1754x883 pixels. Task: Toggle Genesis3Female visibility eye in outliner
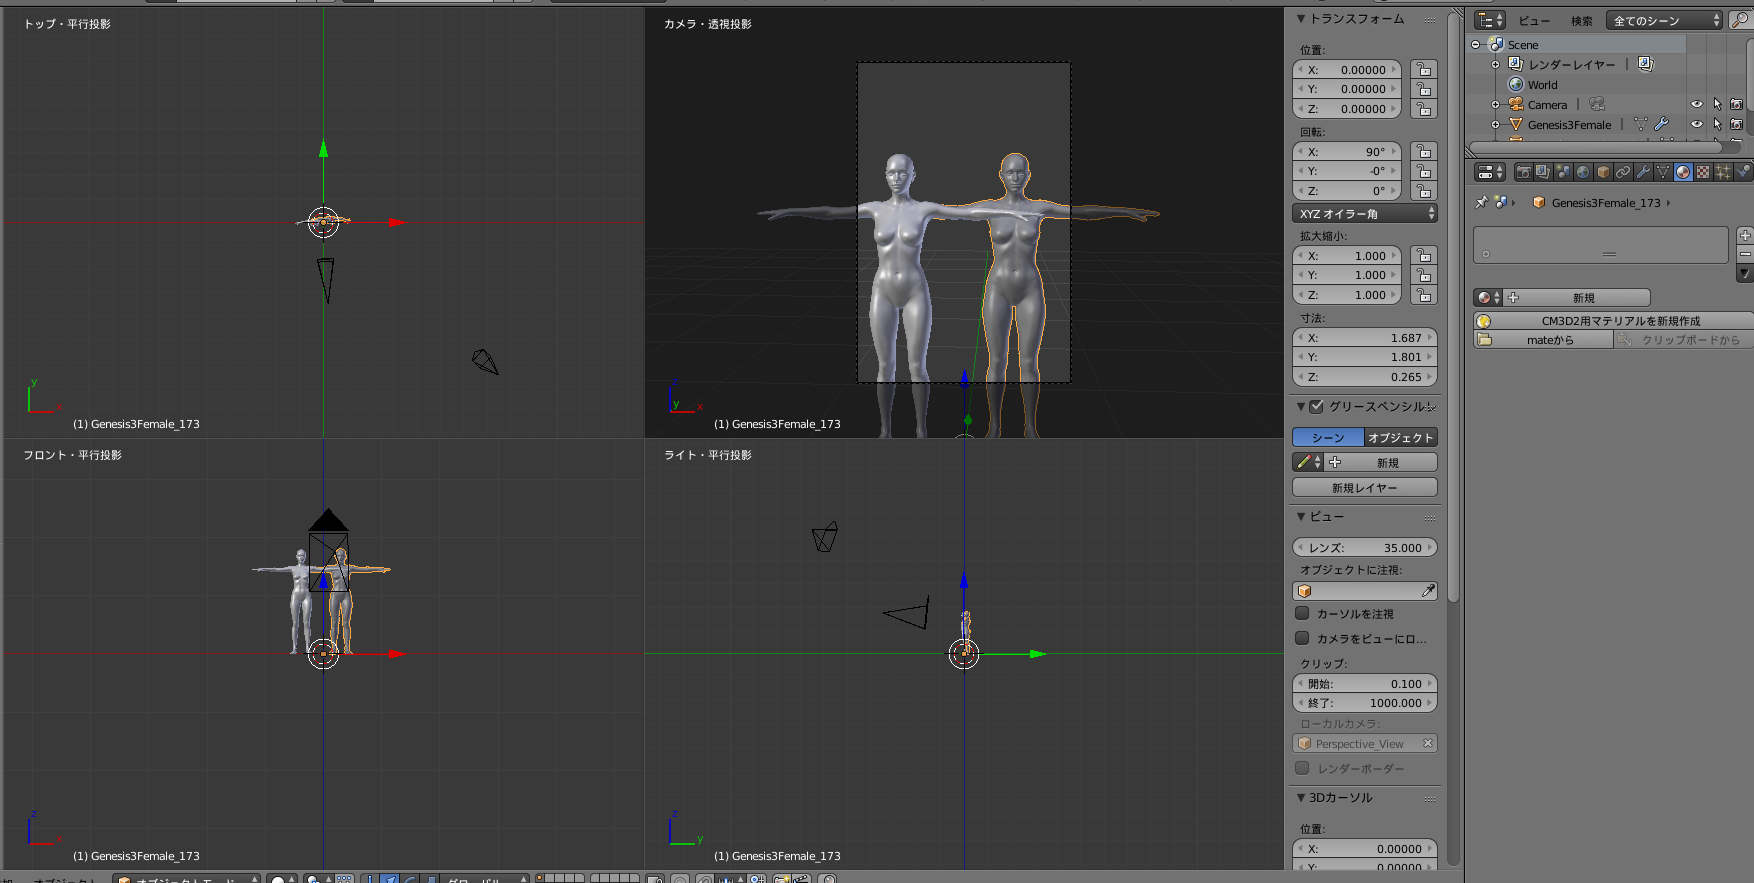pos(1697,124)
